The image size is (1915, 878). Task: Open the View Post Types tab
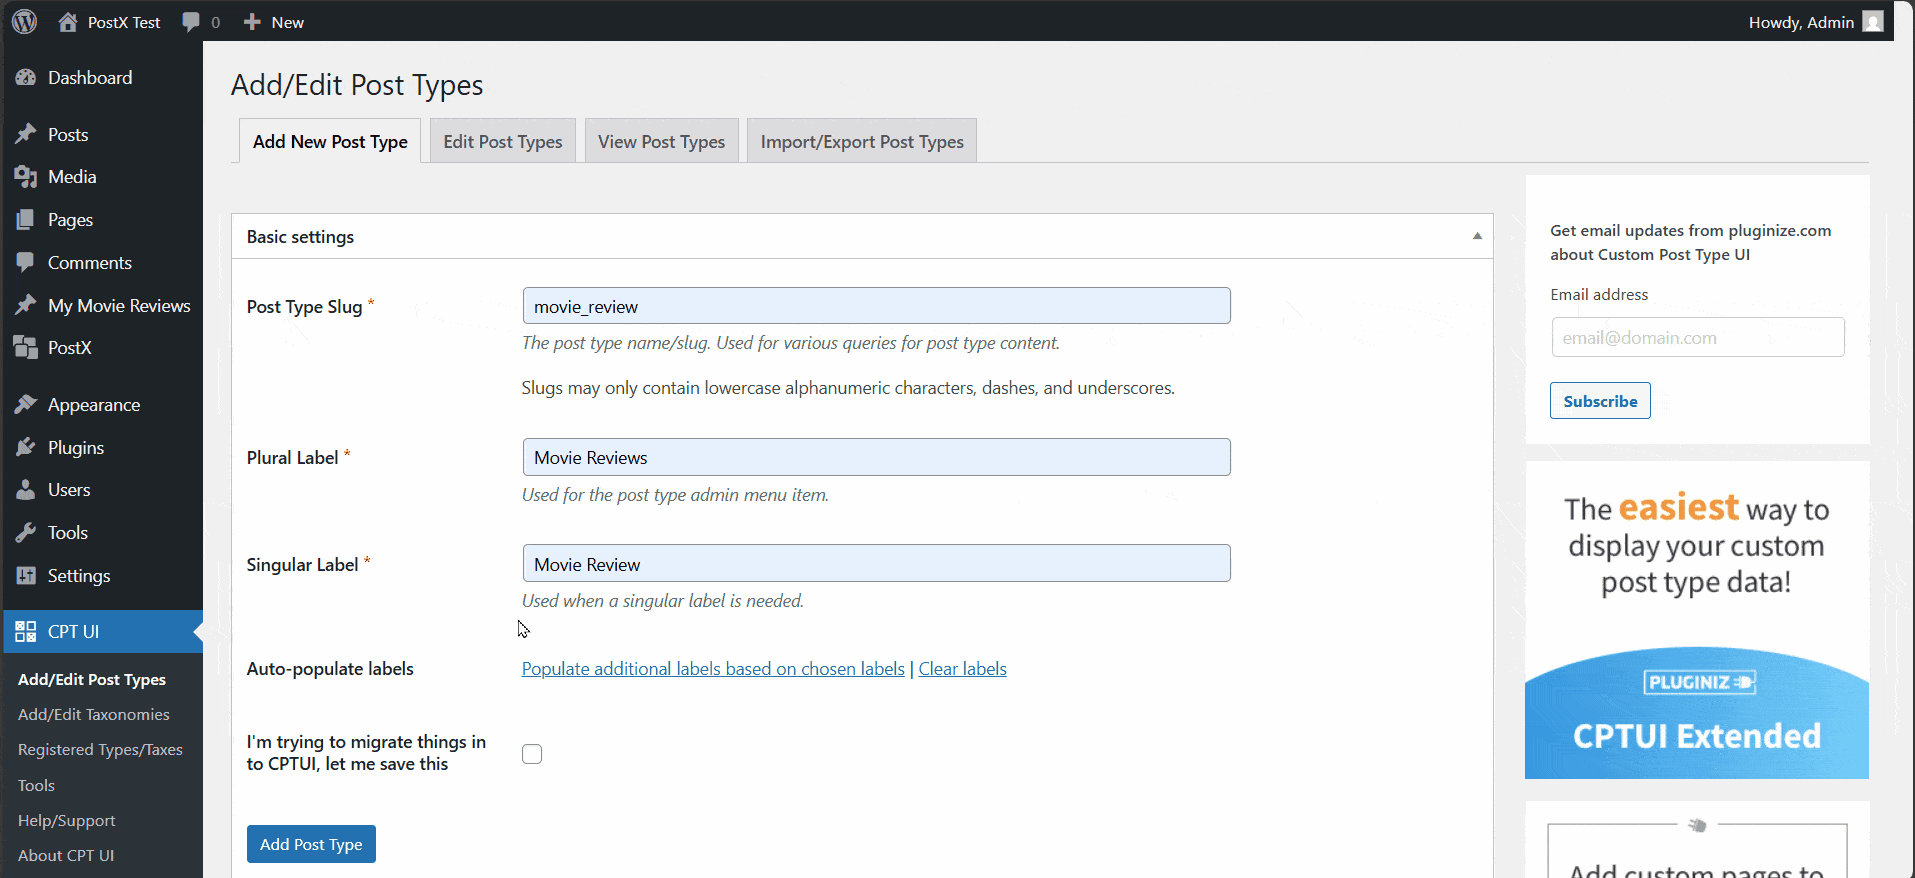pos(662,141)
